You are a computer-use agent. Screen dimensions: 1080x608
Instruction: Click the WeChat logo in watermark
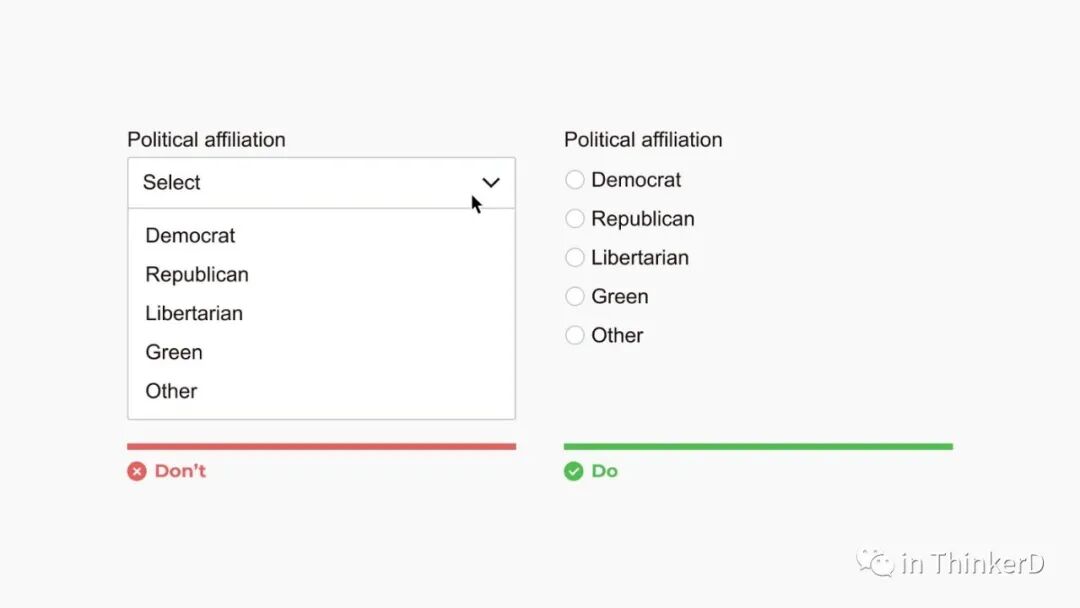875,563
